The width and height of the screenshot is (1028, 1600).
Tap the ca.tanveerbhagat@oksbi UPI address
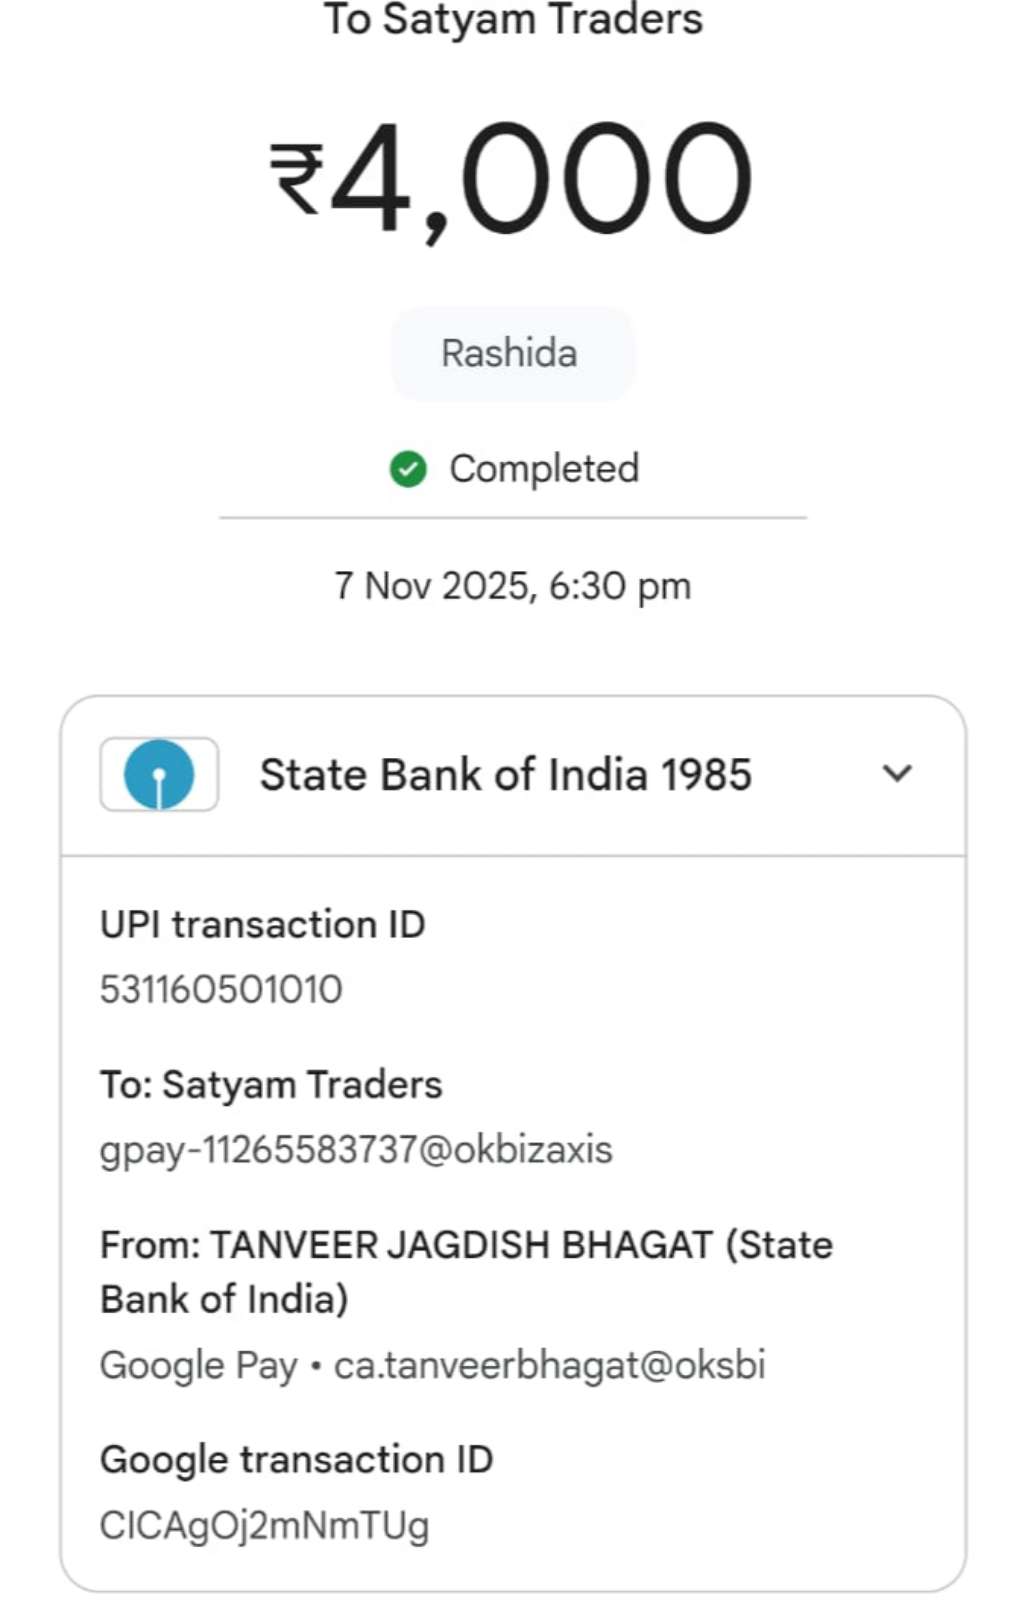549,1365
